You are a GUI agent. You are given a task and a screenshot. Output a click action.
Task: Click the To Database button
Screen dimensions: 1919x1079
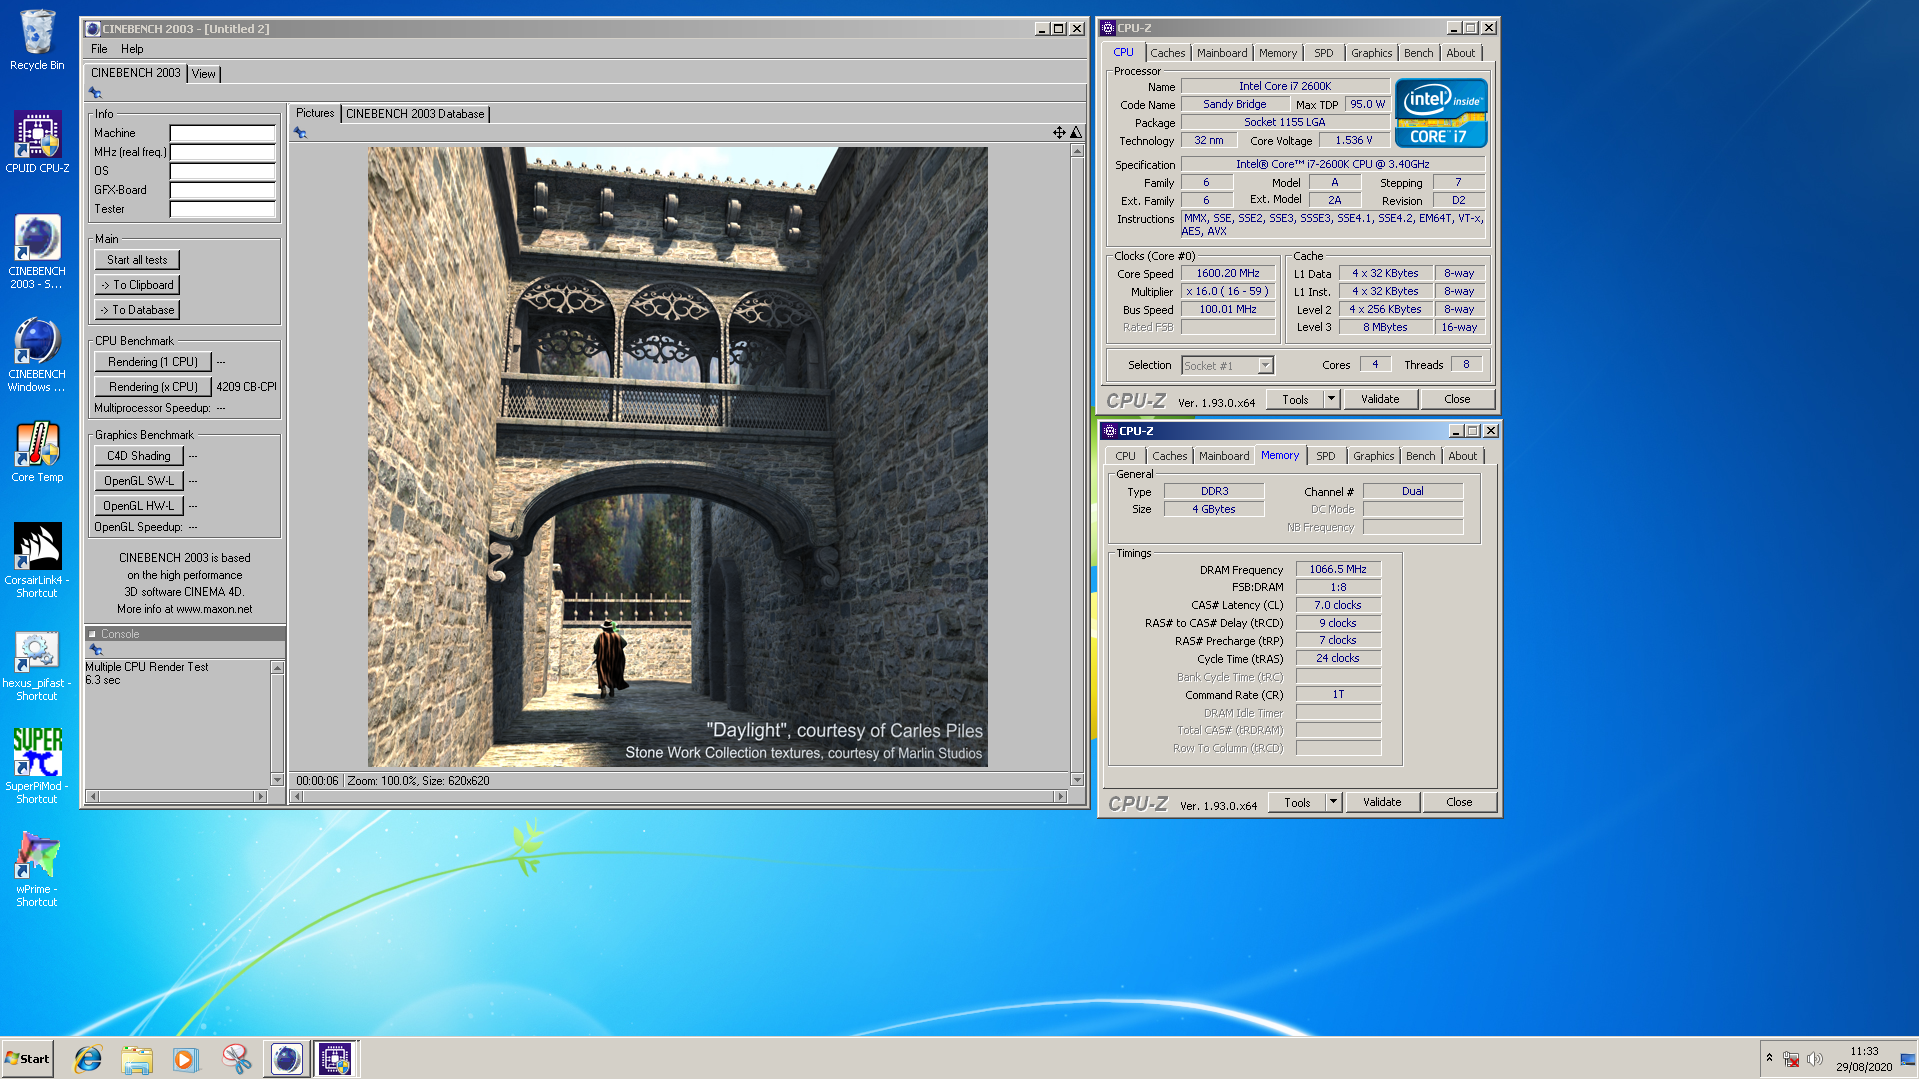pos(137,310)
